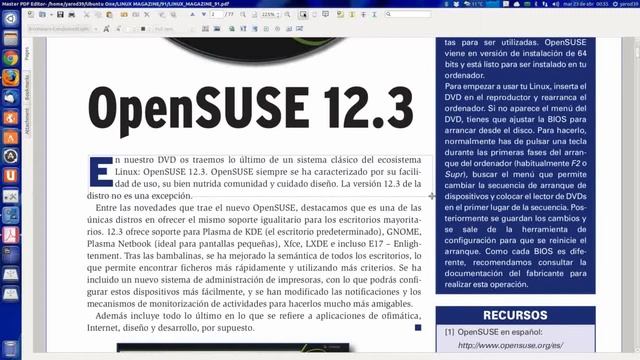
Task: Launch Google Chrome from dock
Action: tap(11, 58)
